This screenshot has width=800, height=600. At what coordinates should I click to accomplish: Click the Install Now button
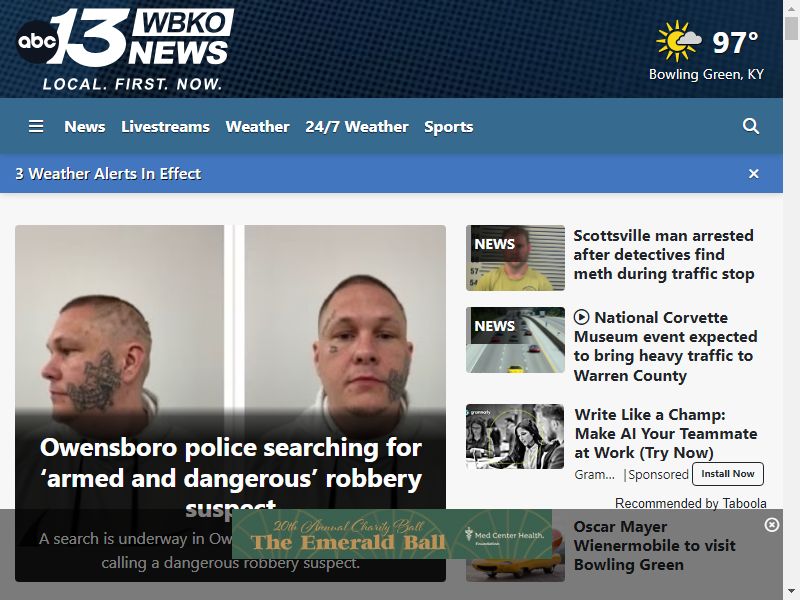[x=728, y=474]
